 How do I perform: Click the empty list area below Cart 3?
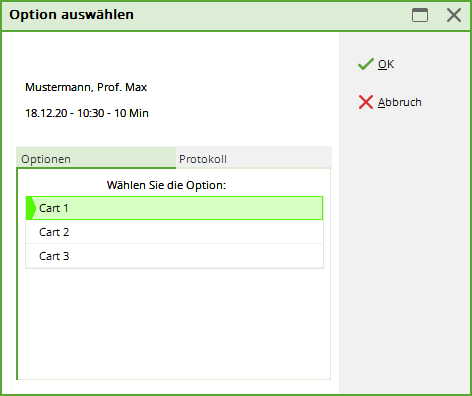coord(174,323)
